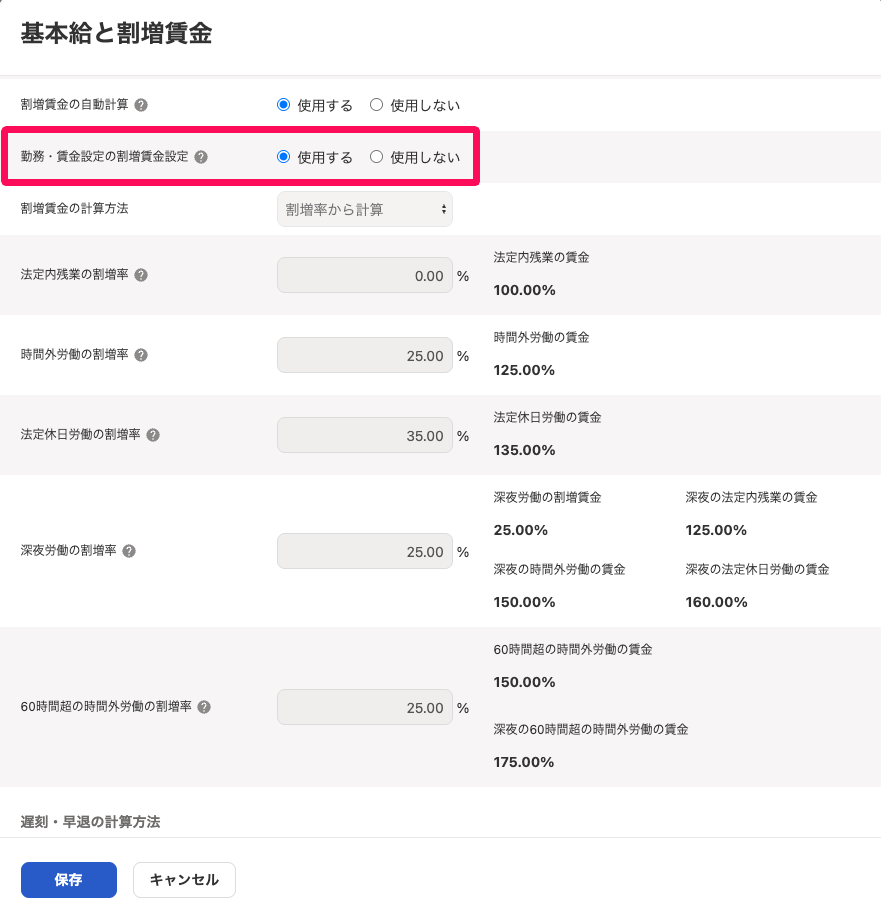Click the 深夜の法定休日労働の賃金 label
The image size is (881, 909).
[758, 569]
